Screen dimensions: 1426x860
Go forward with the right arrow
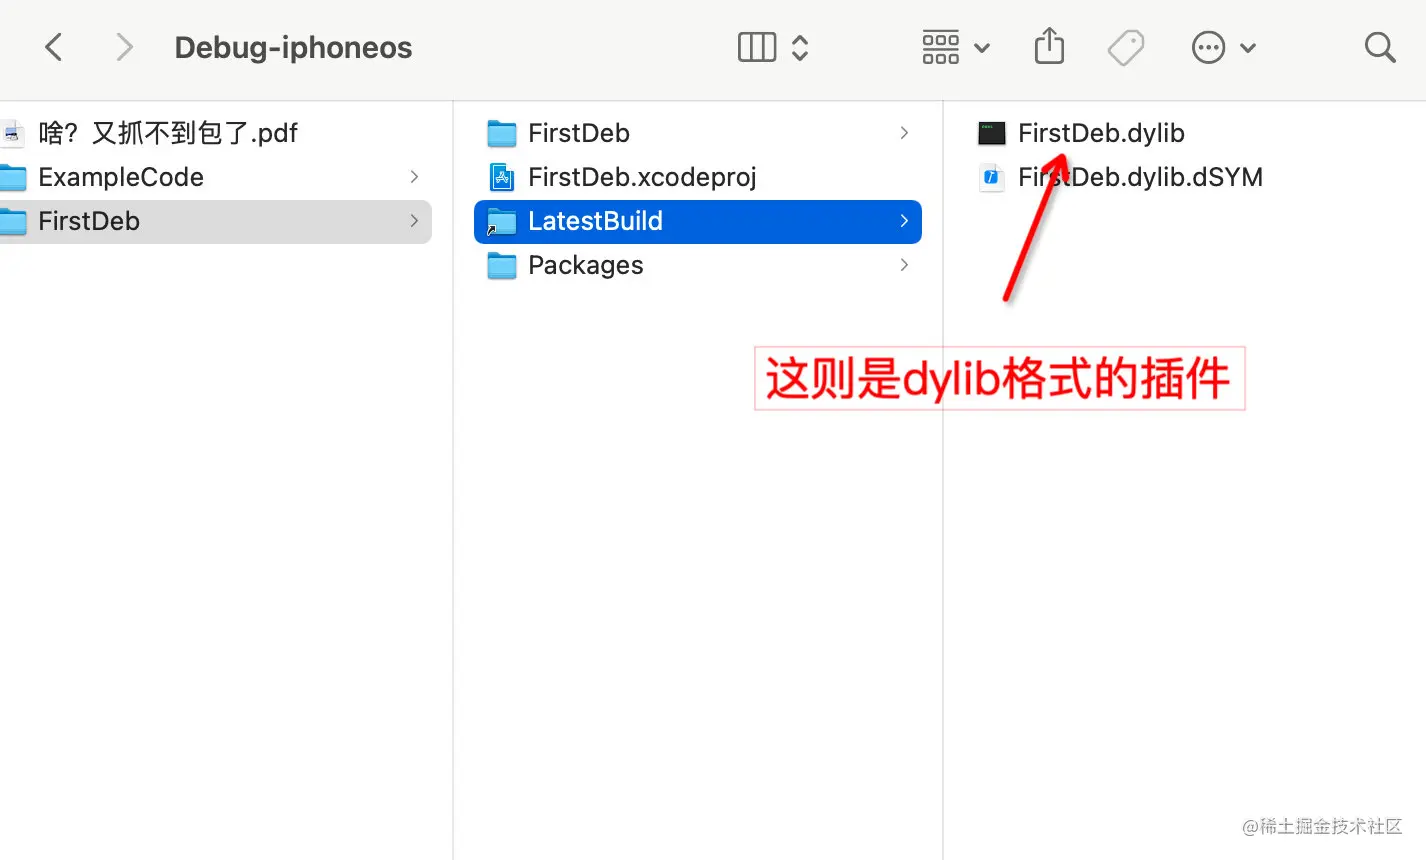(x=124, y=47)
